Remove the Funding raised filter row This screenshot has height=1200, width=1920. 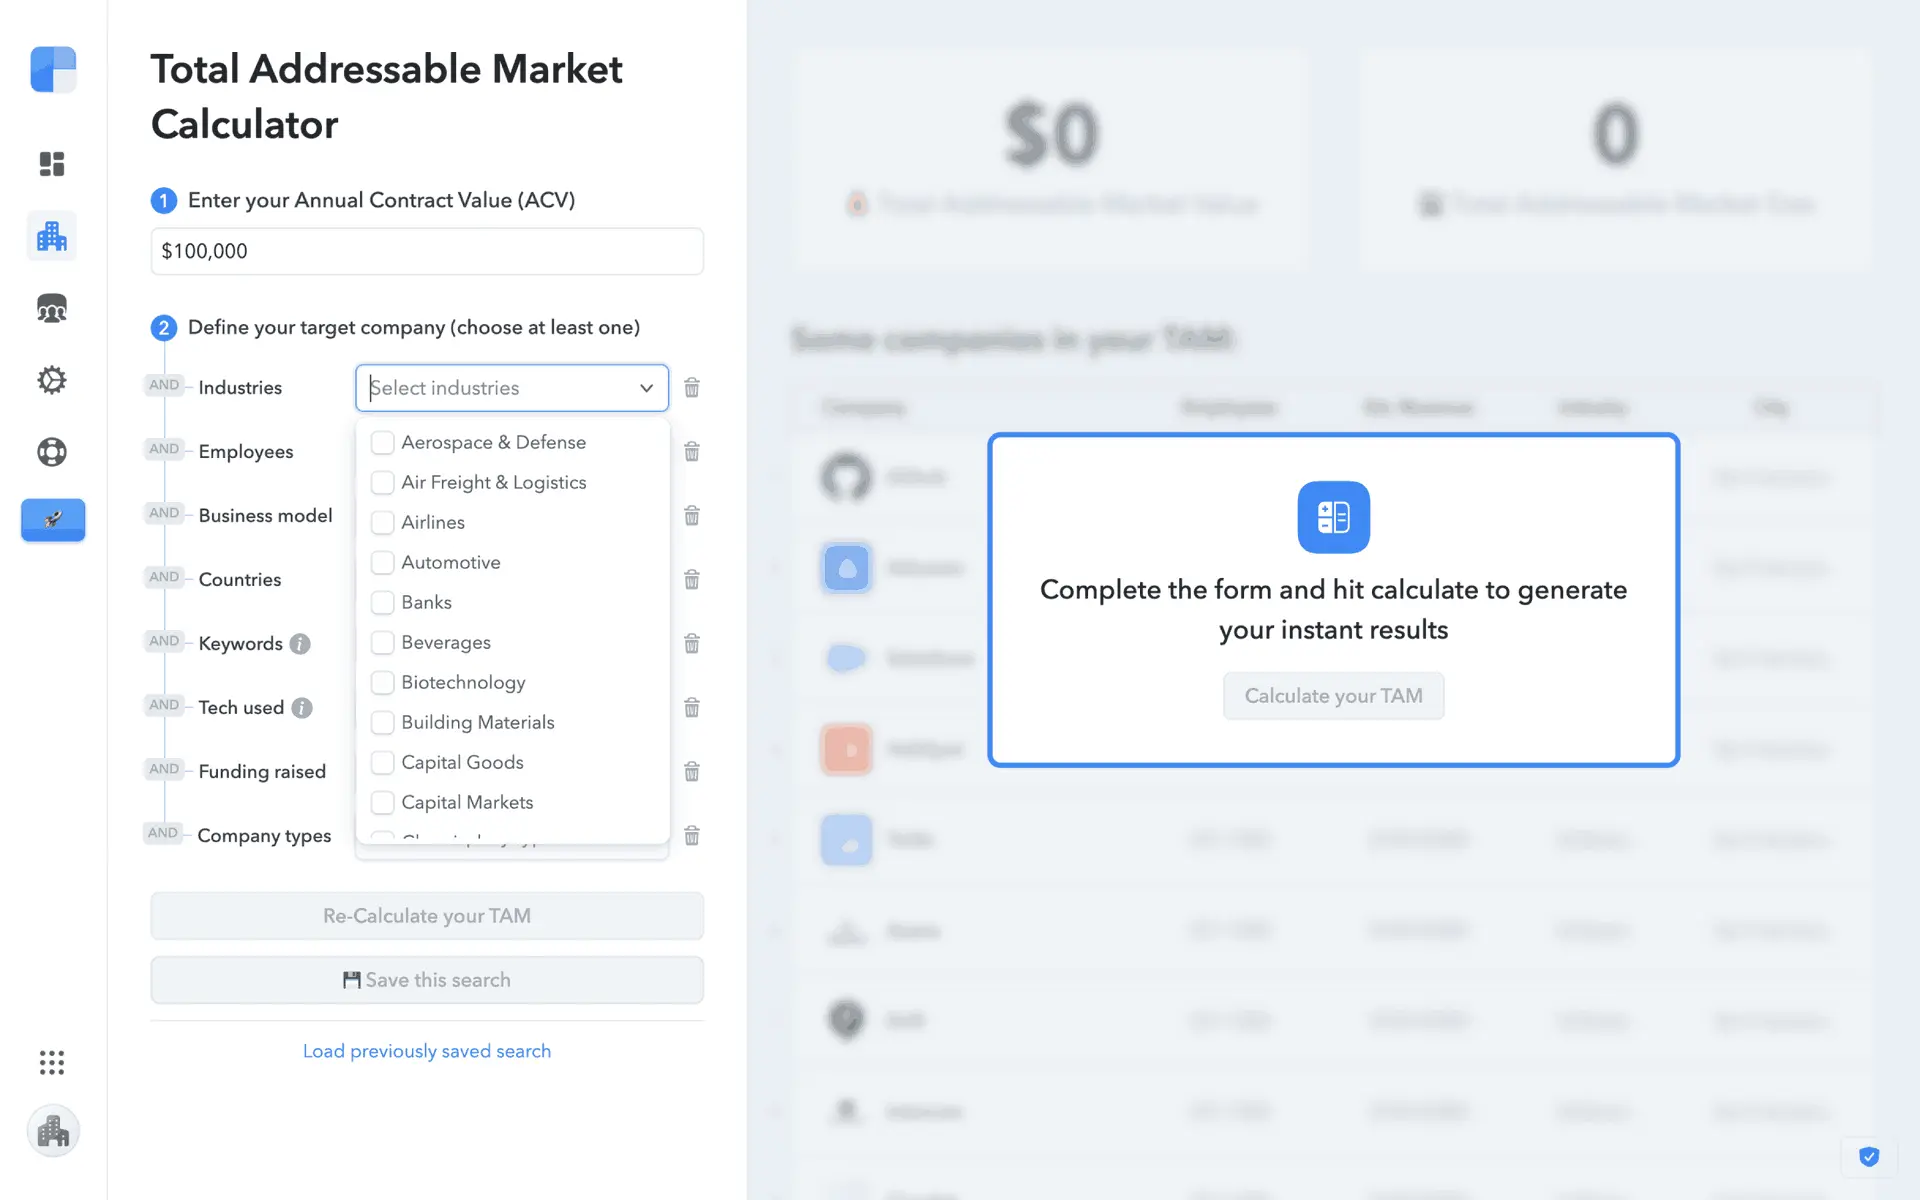tap(691, 772)
